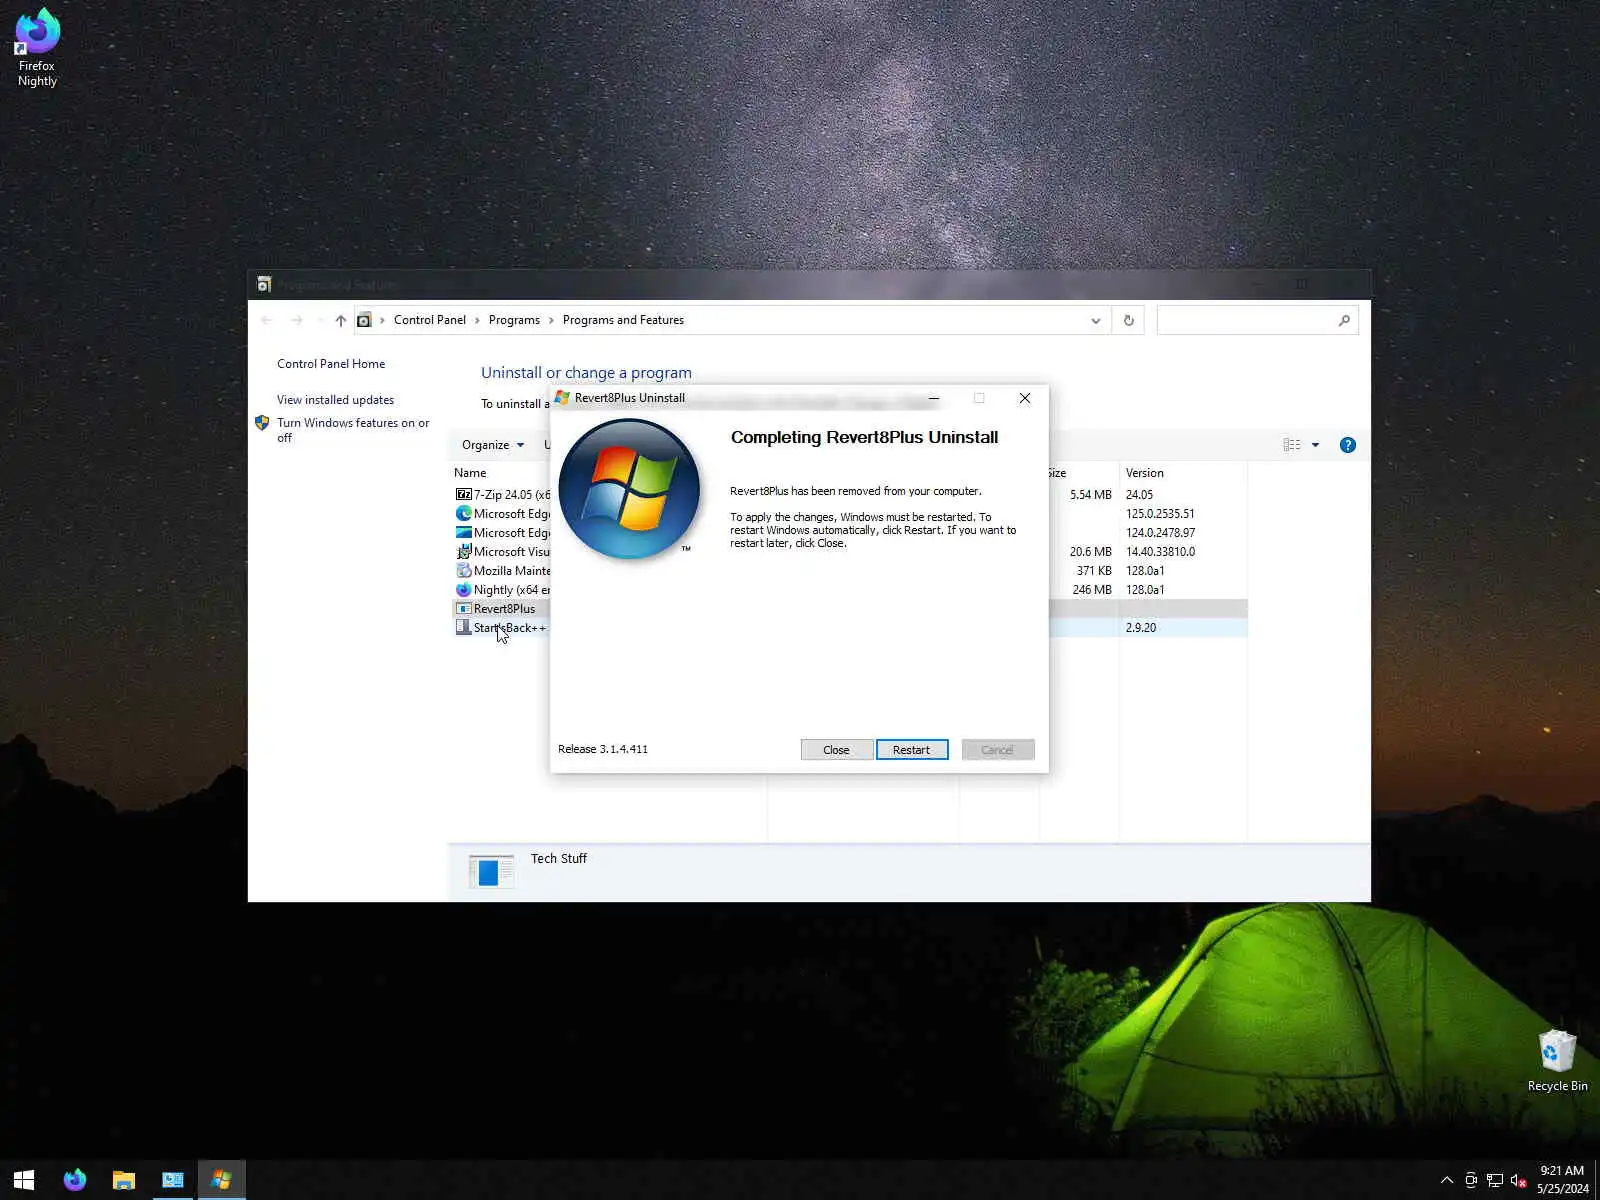The width and height of the screenshot is (1600, 1200).
Task: Show hidden system tray icons
Action: [1447, 1180]
